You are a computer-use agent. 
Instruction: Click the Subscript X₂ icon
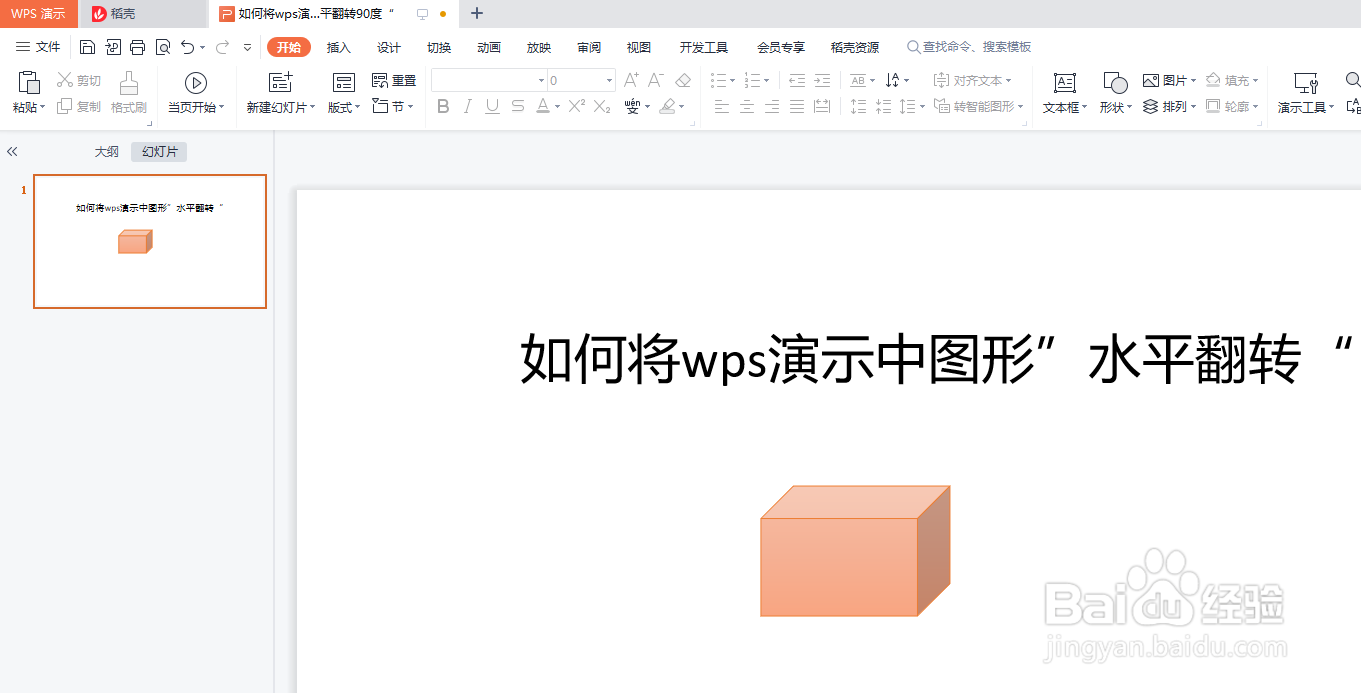602,106
